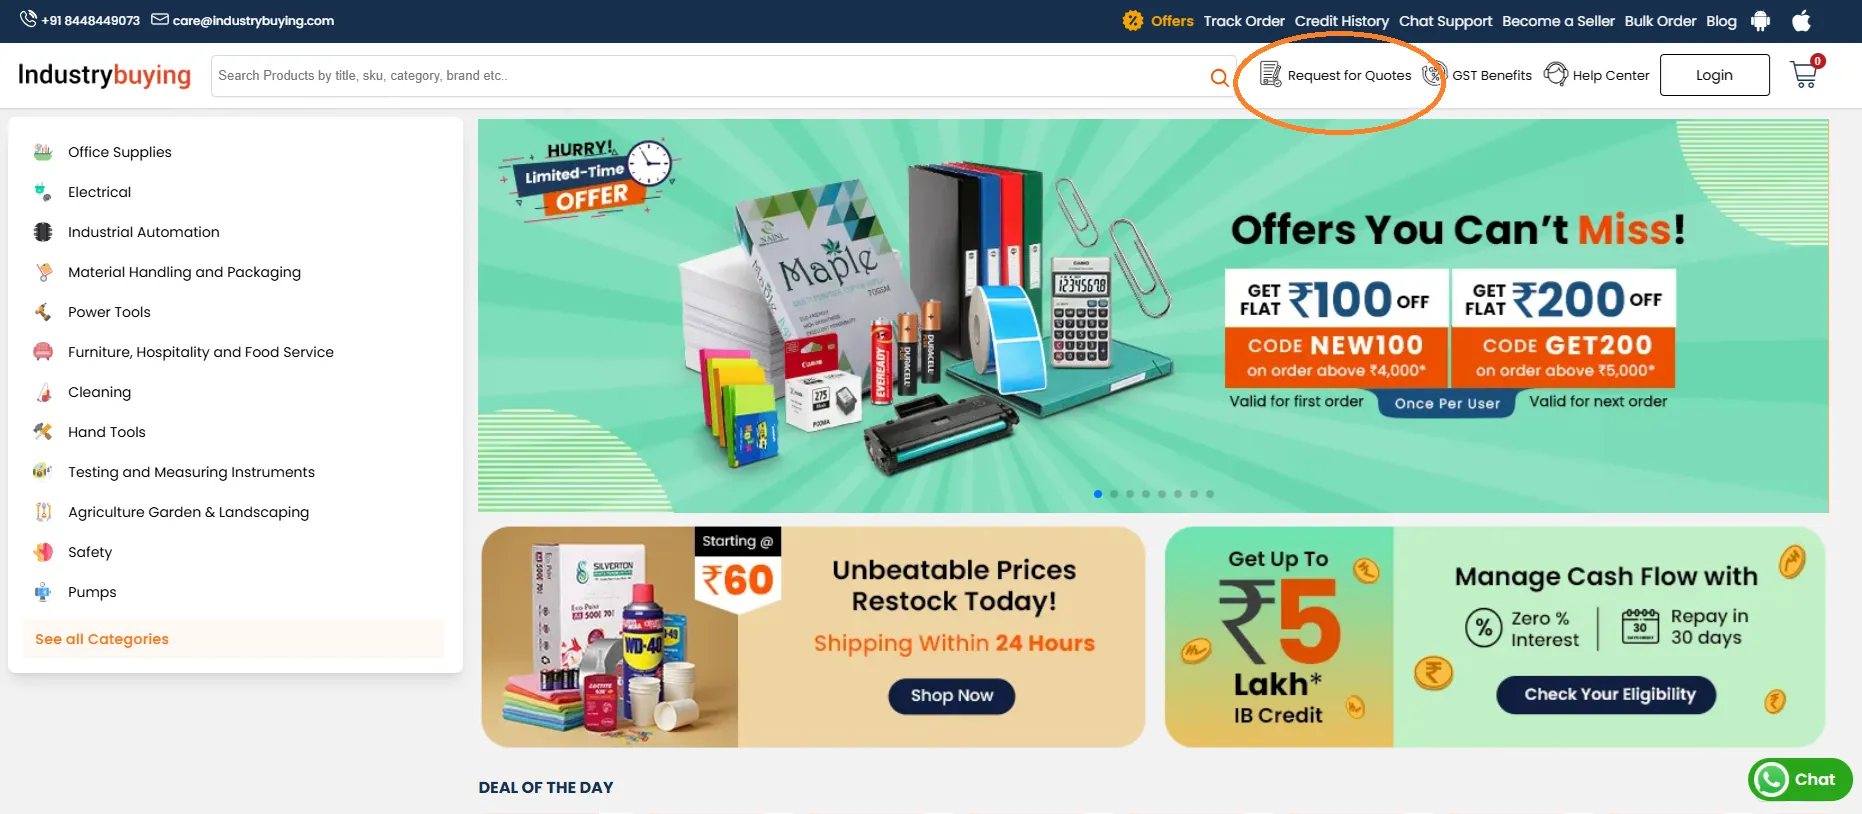This screenshot has height=814, width=1862.
Task: Click the Office Supplies category icon
Action: pyautogui.click(x=43, y=152)
